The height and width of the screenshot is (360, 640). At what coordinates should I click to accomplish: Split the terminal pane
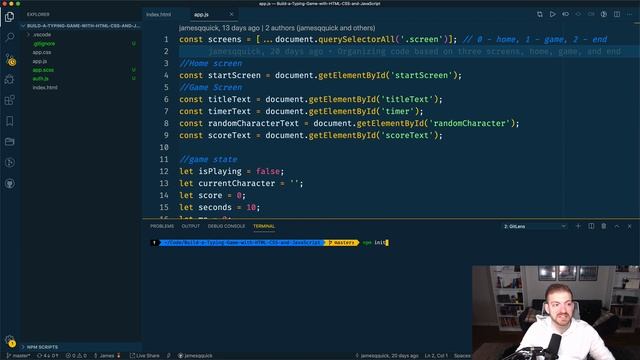(591, 226)
